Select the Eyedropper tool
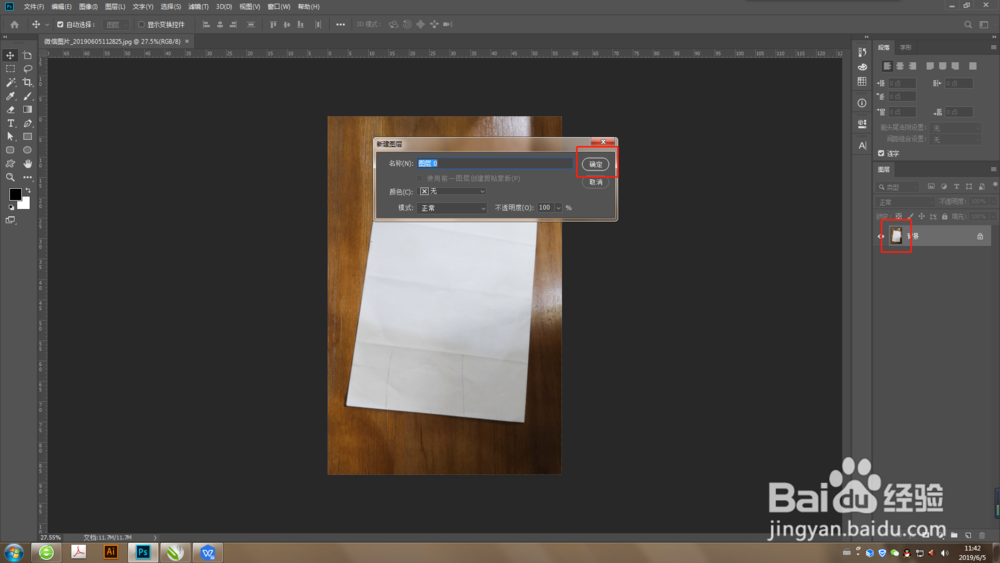This screenshot has width=1000, height=563. click(x=10, y=96)
